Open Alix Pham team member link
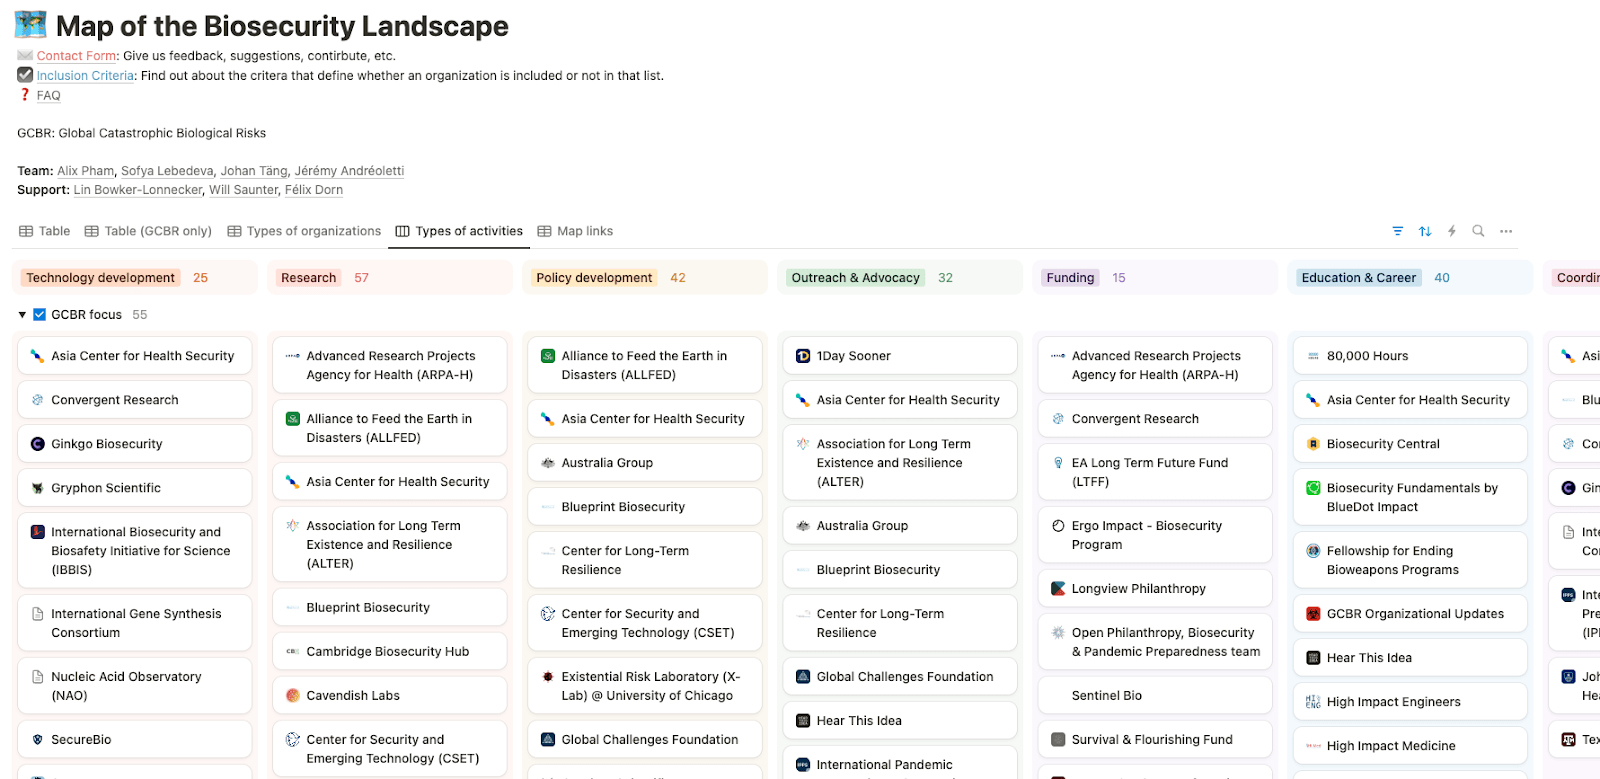1600x779 pixels. (x=86, y=171)
